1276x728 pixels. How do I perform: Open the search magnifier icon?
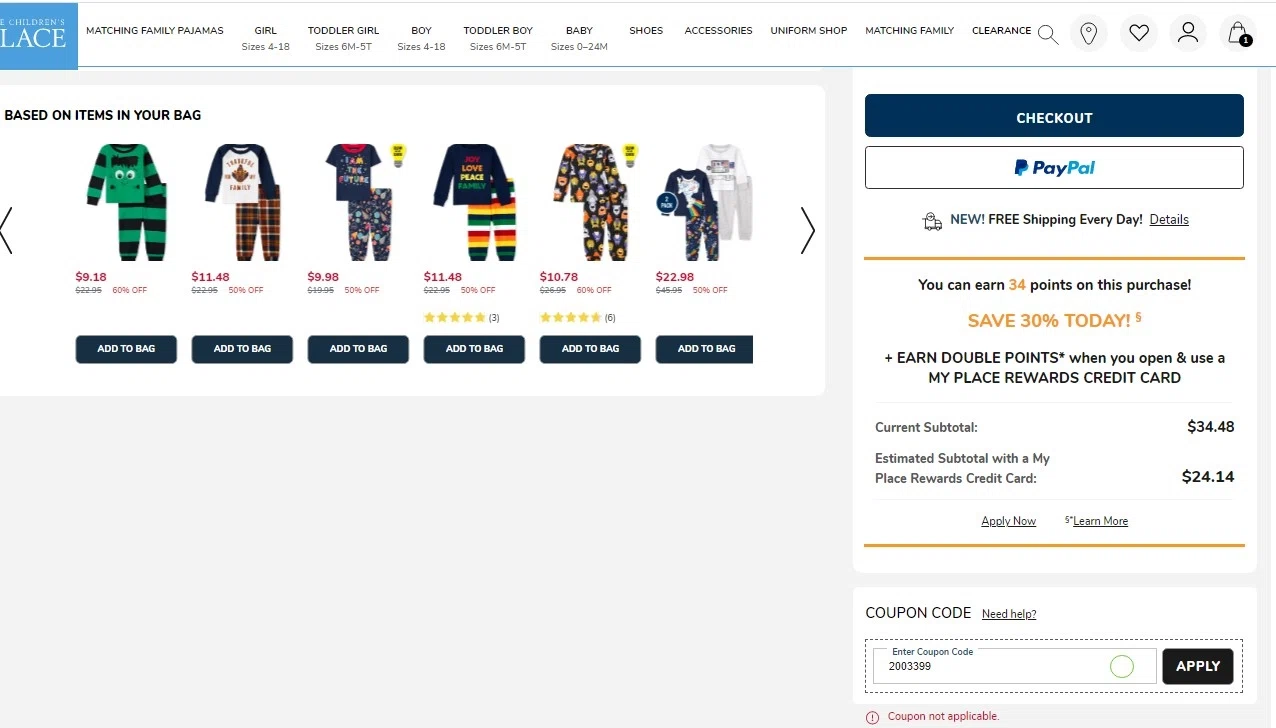pos(1047,34)
